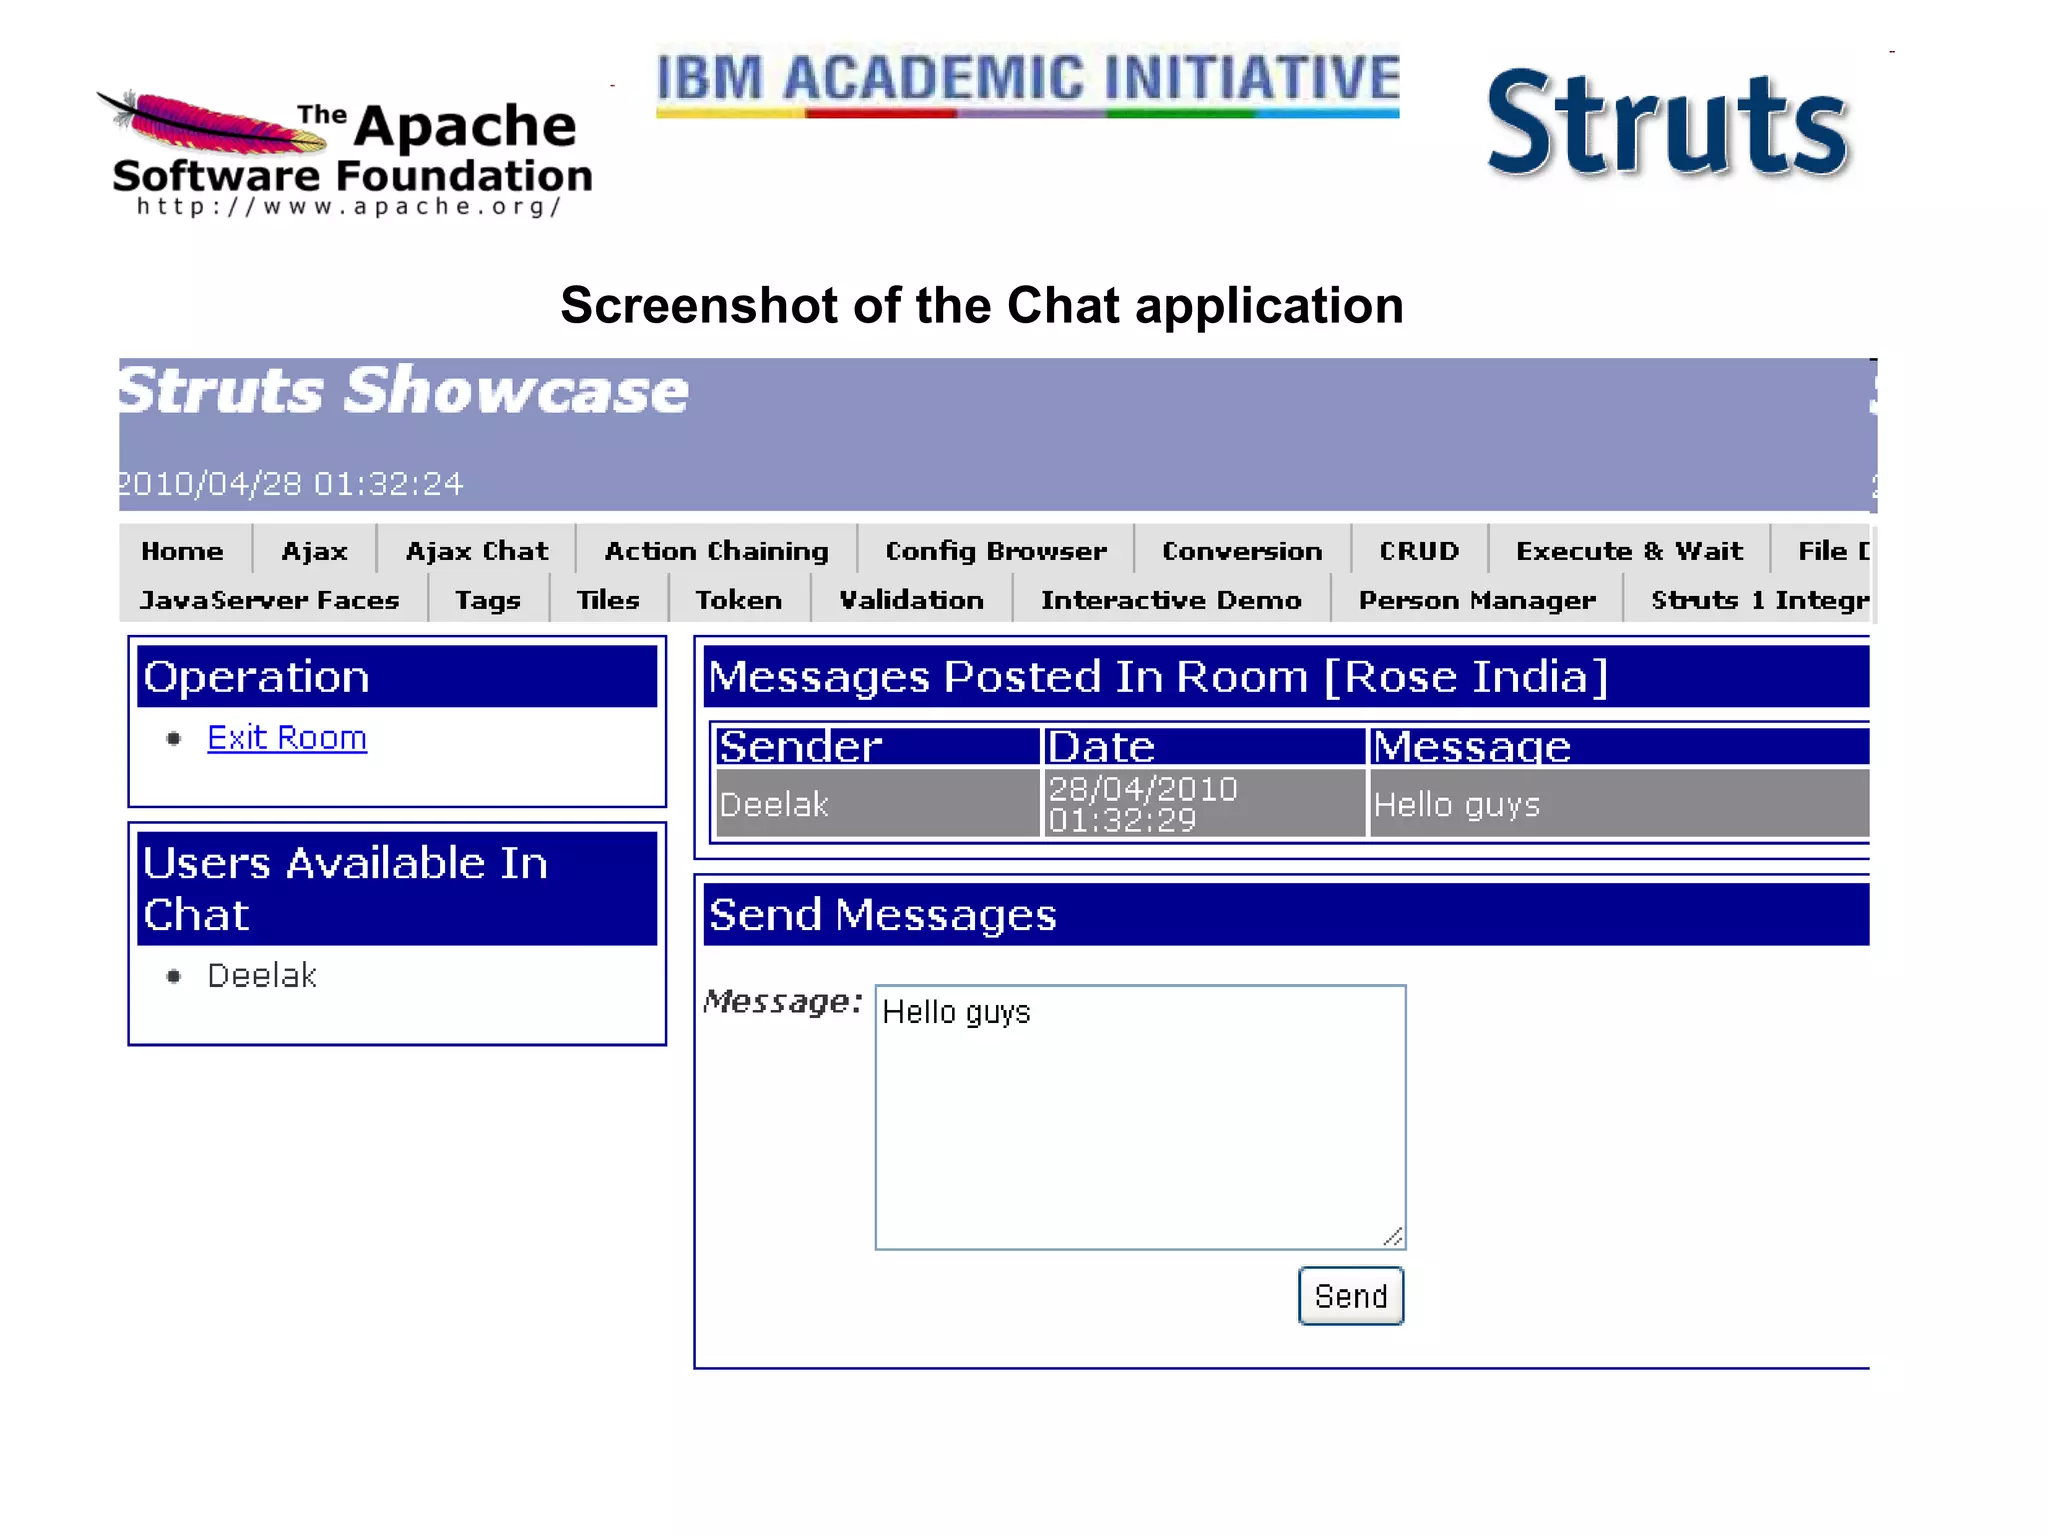2048x1536 pixels.
Task: Focus the Message text area
Action: coord(1141,1117)
